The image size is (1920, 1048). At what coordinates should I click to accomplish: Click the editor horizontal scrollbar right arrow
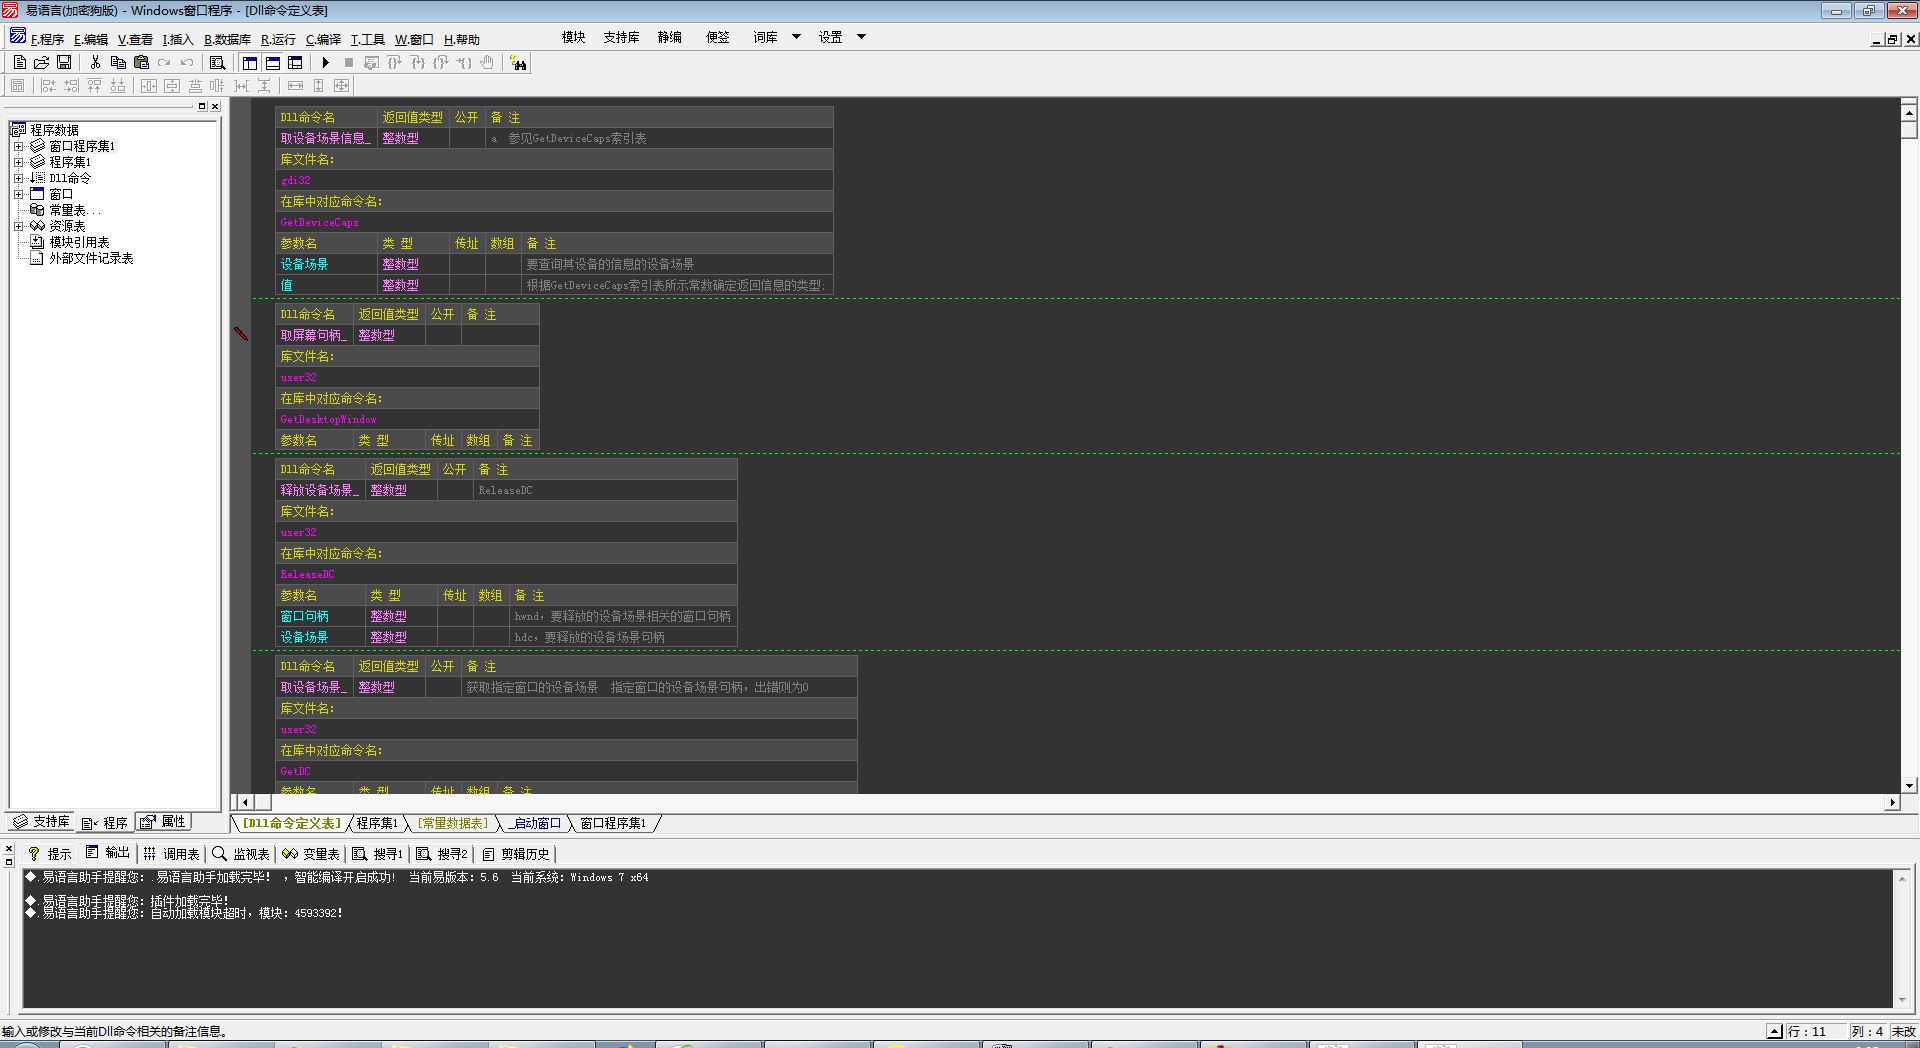click(1891, 802)
